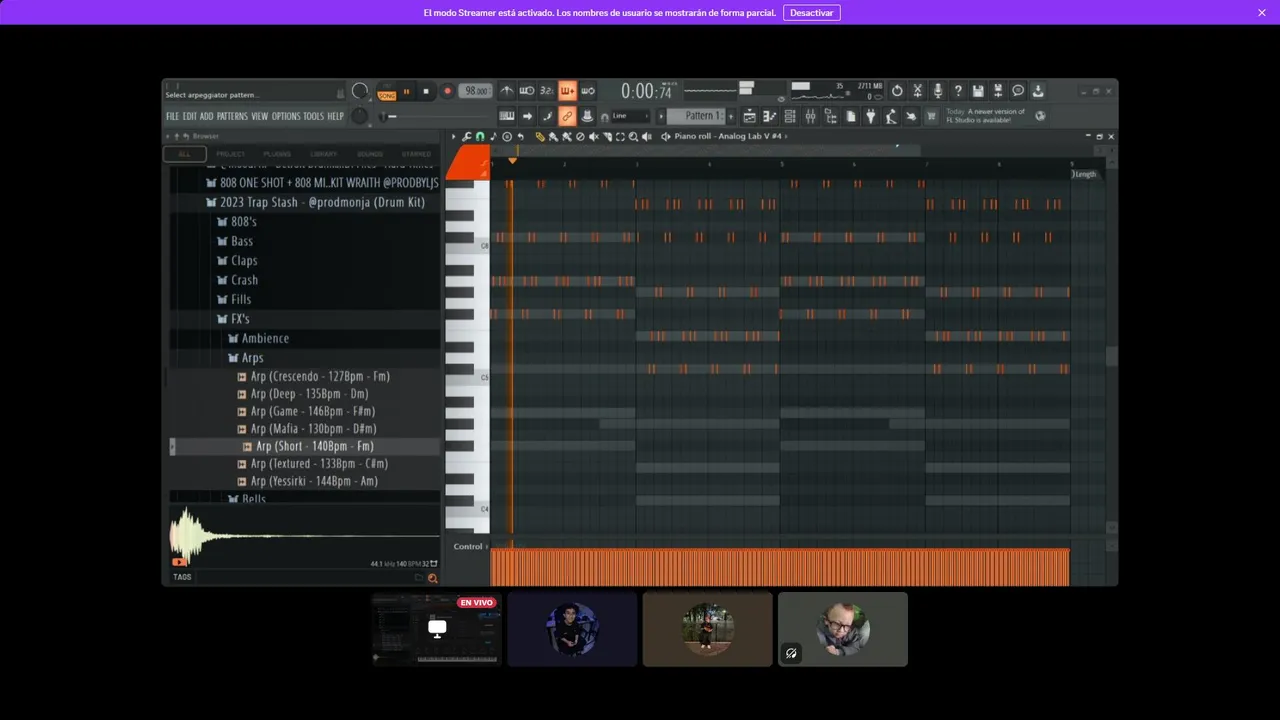The width and height of the screenshot is (1280, 720).
Task: Toggle the highlighted link/multilink controllers icon
Action: 567,116
